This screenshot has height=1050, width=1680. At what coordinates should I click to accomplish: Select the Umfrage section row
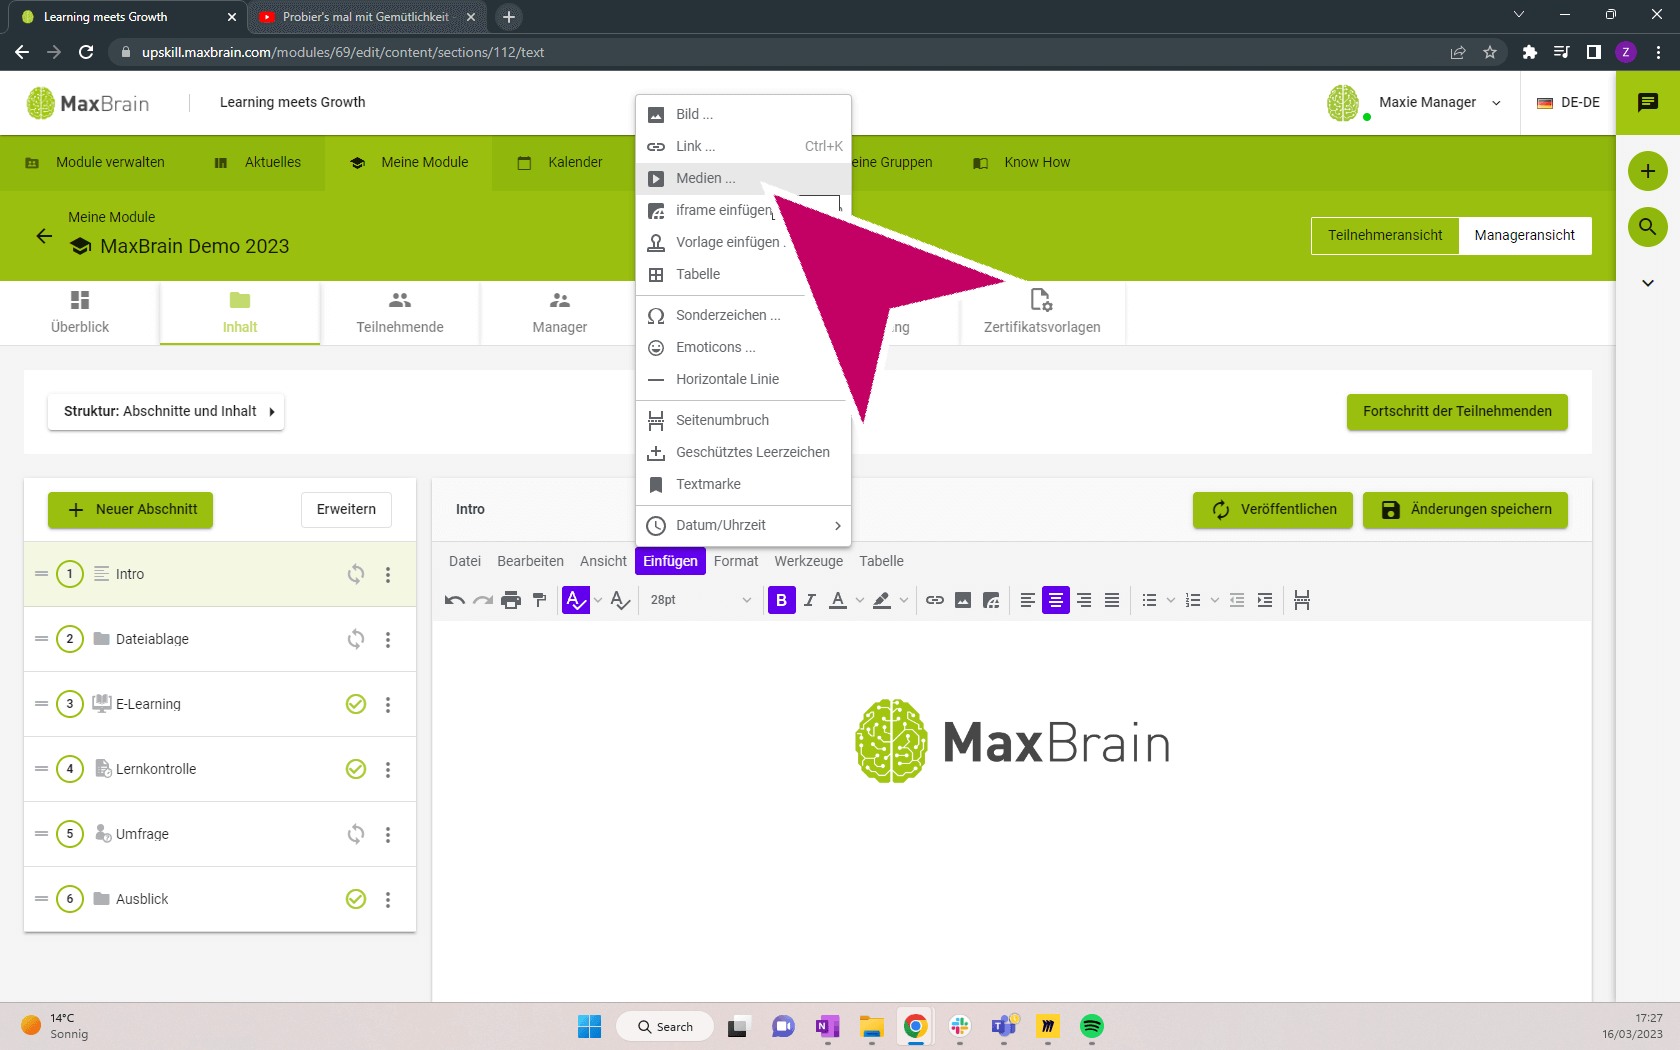[220, 834]
